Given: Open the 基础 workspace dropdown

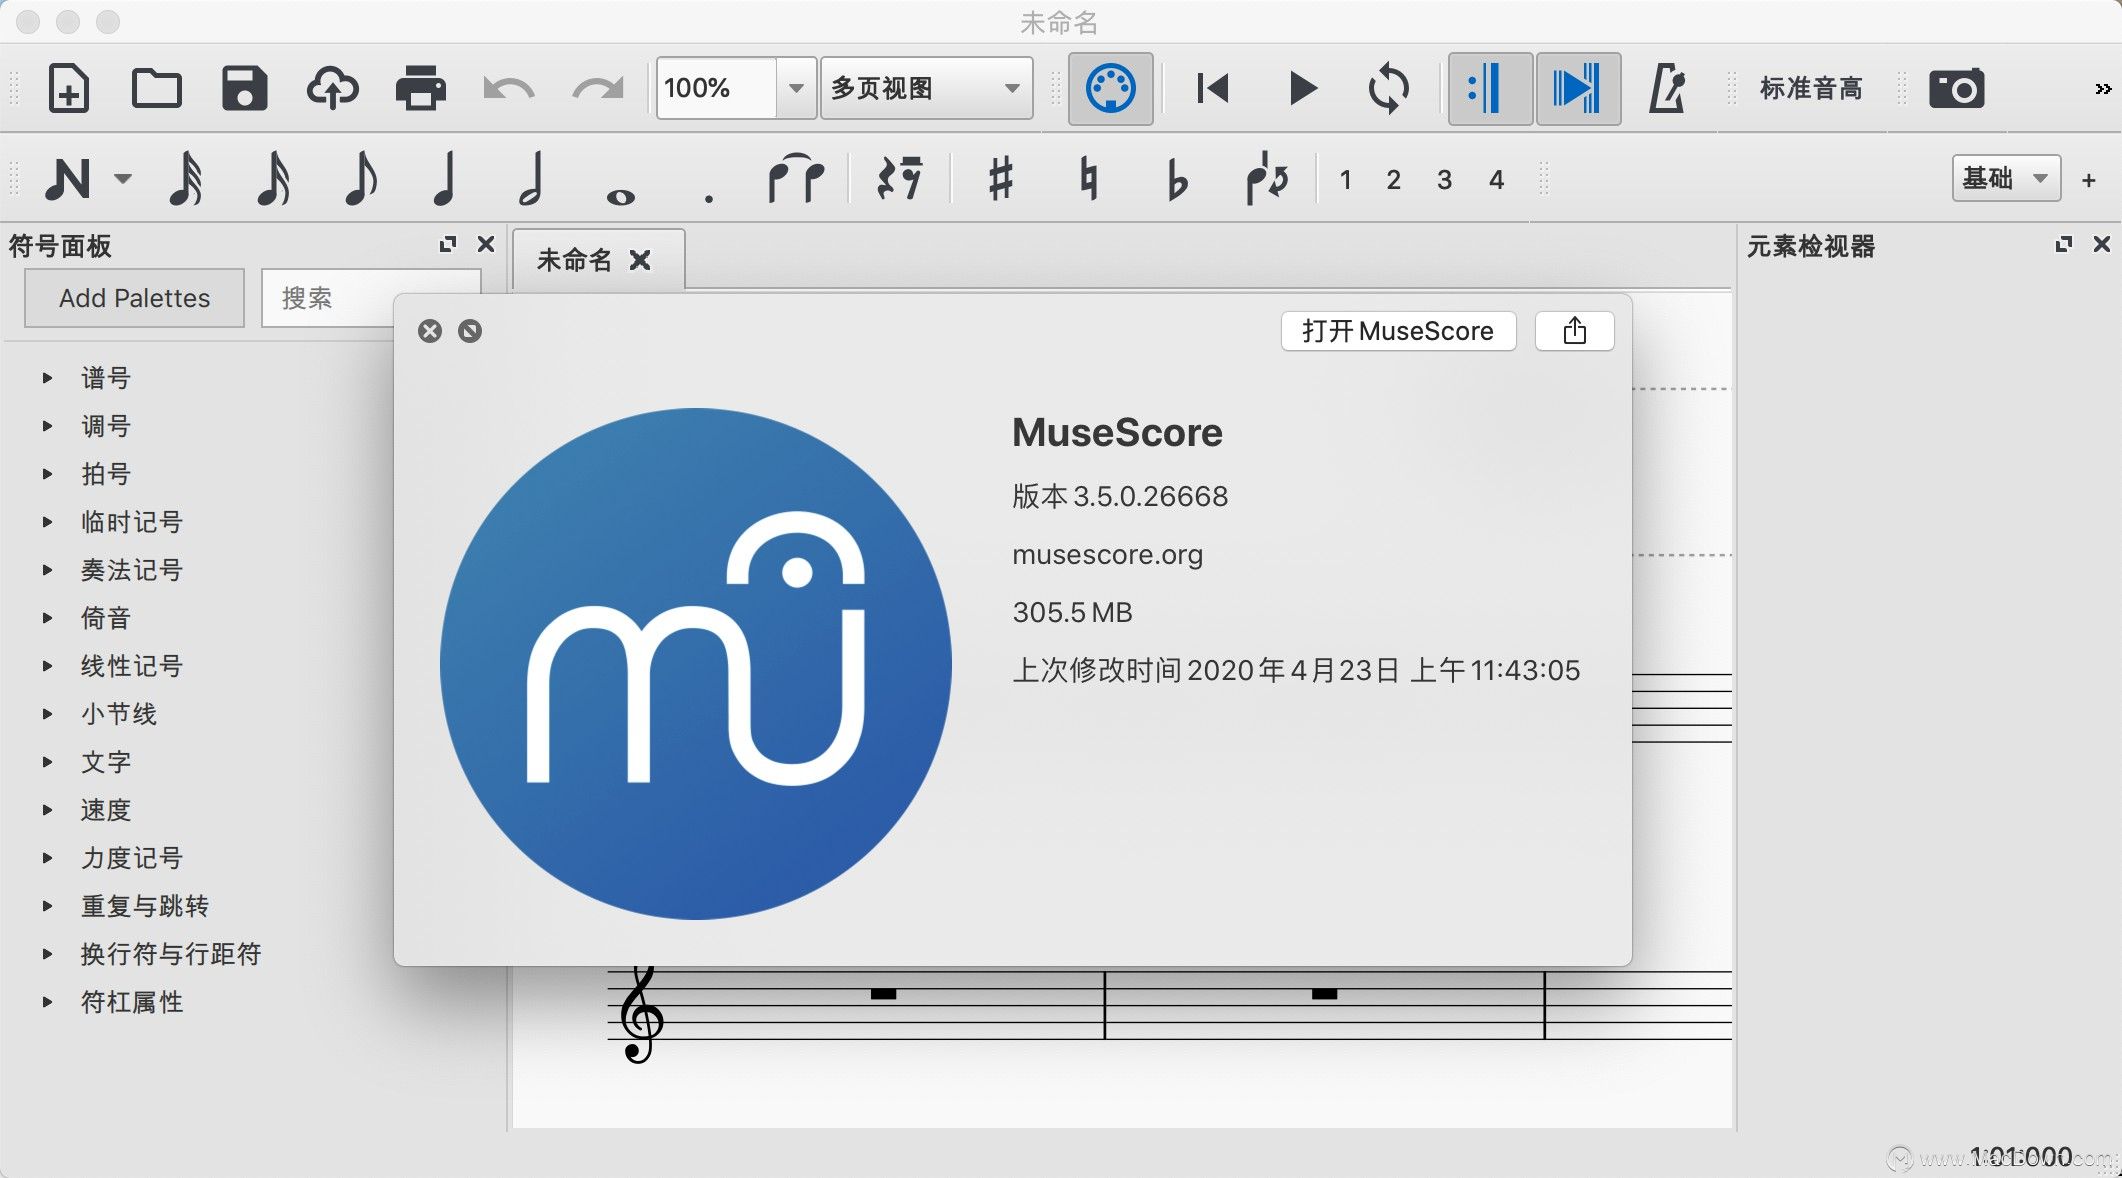Looking at the screenshot, I should pyautogui.click(x=2006, y=179).
